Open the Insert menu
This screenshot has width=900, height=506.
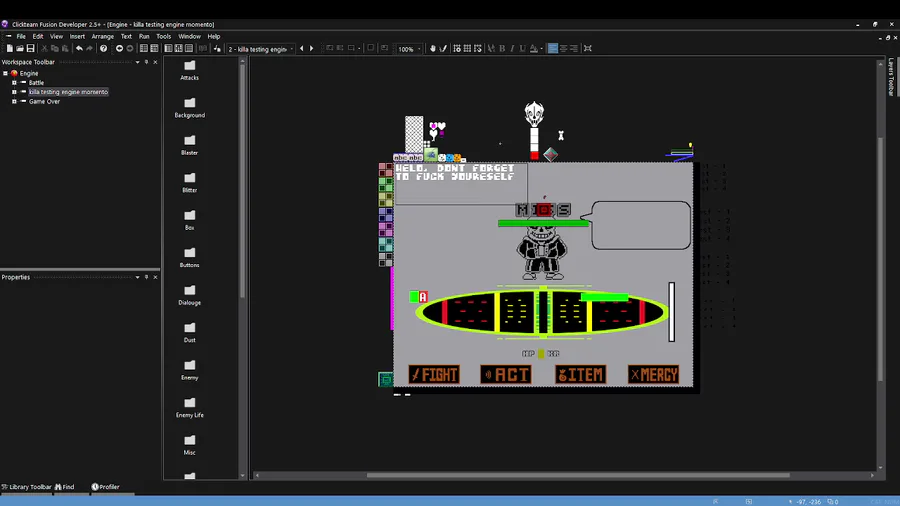[x=77, y=36]
